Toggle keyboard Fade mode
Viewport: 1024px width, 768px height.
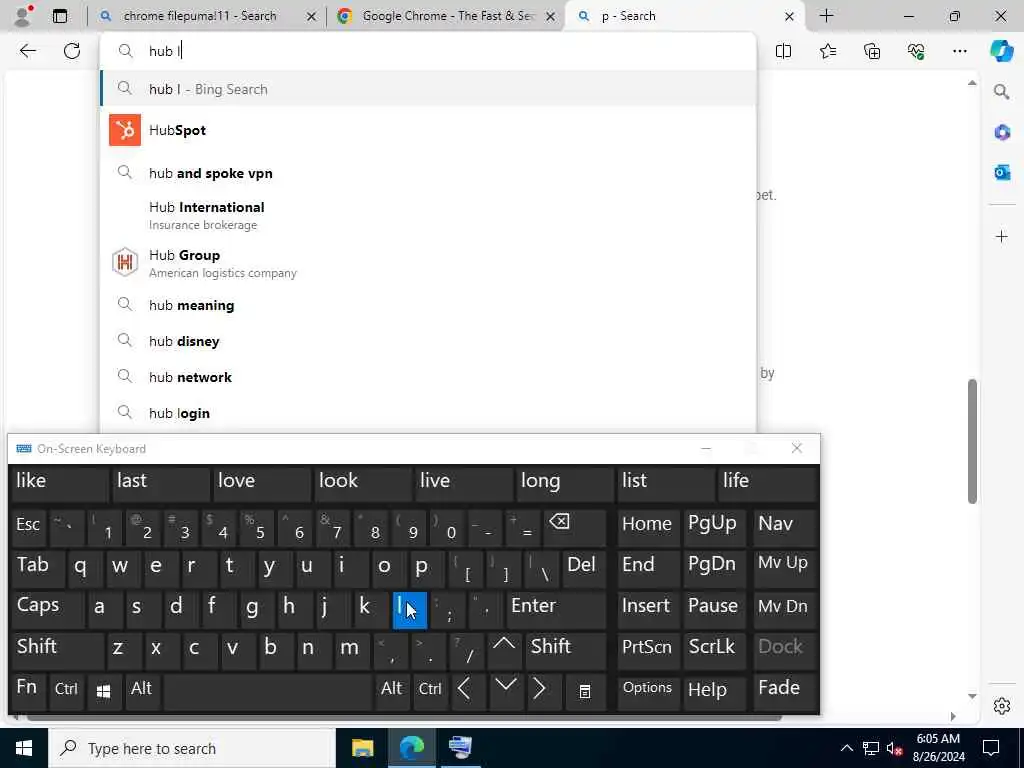pyautogui.click(x=784, y=692)
